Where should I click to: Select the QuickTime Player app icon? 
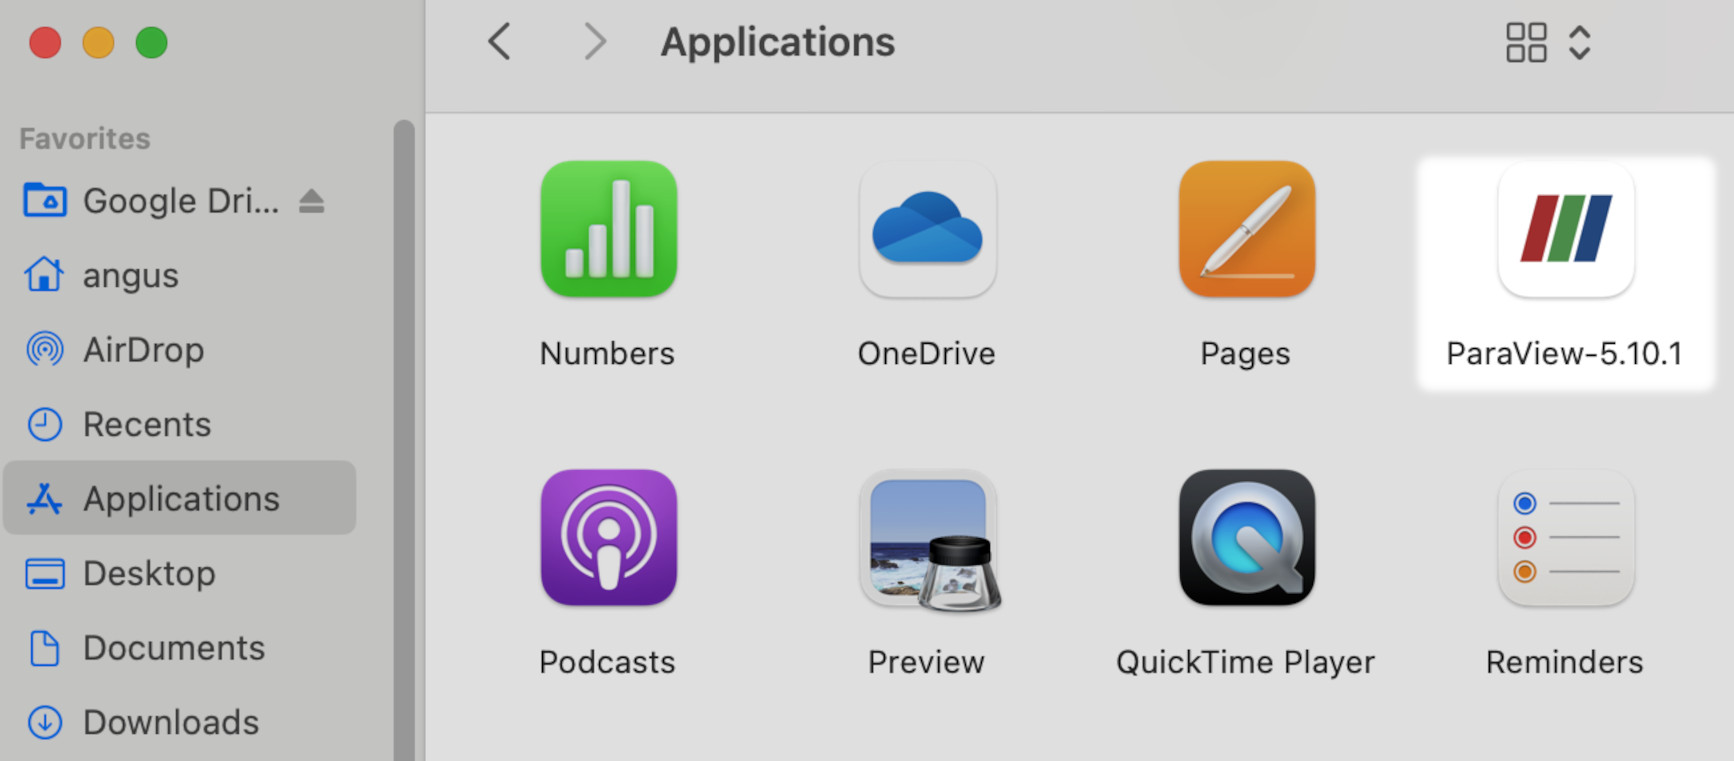[x=1246, y=538]
